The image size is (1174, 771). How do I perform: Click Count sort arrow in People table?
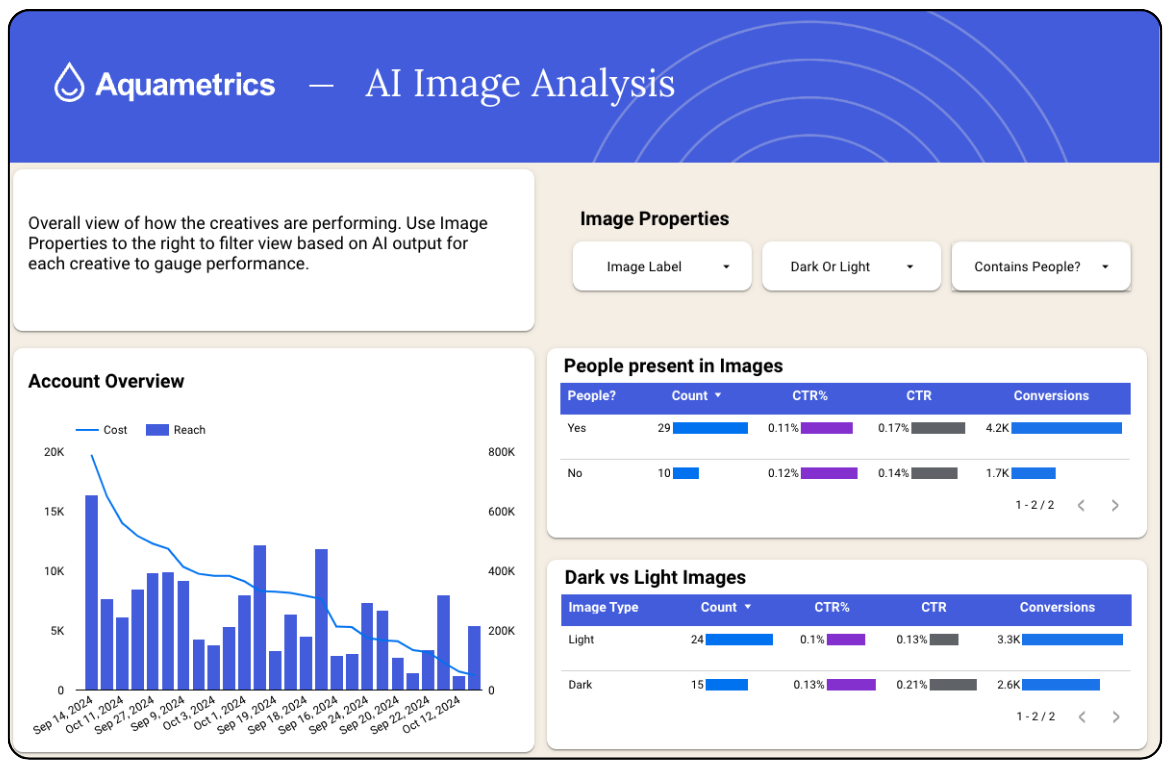point(718,396)
